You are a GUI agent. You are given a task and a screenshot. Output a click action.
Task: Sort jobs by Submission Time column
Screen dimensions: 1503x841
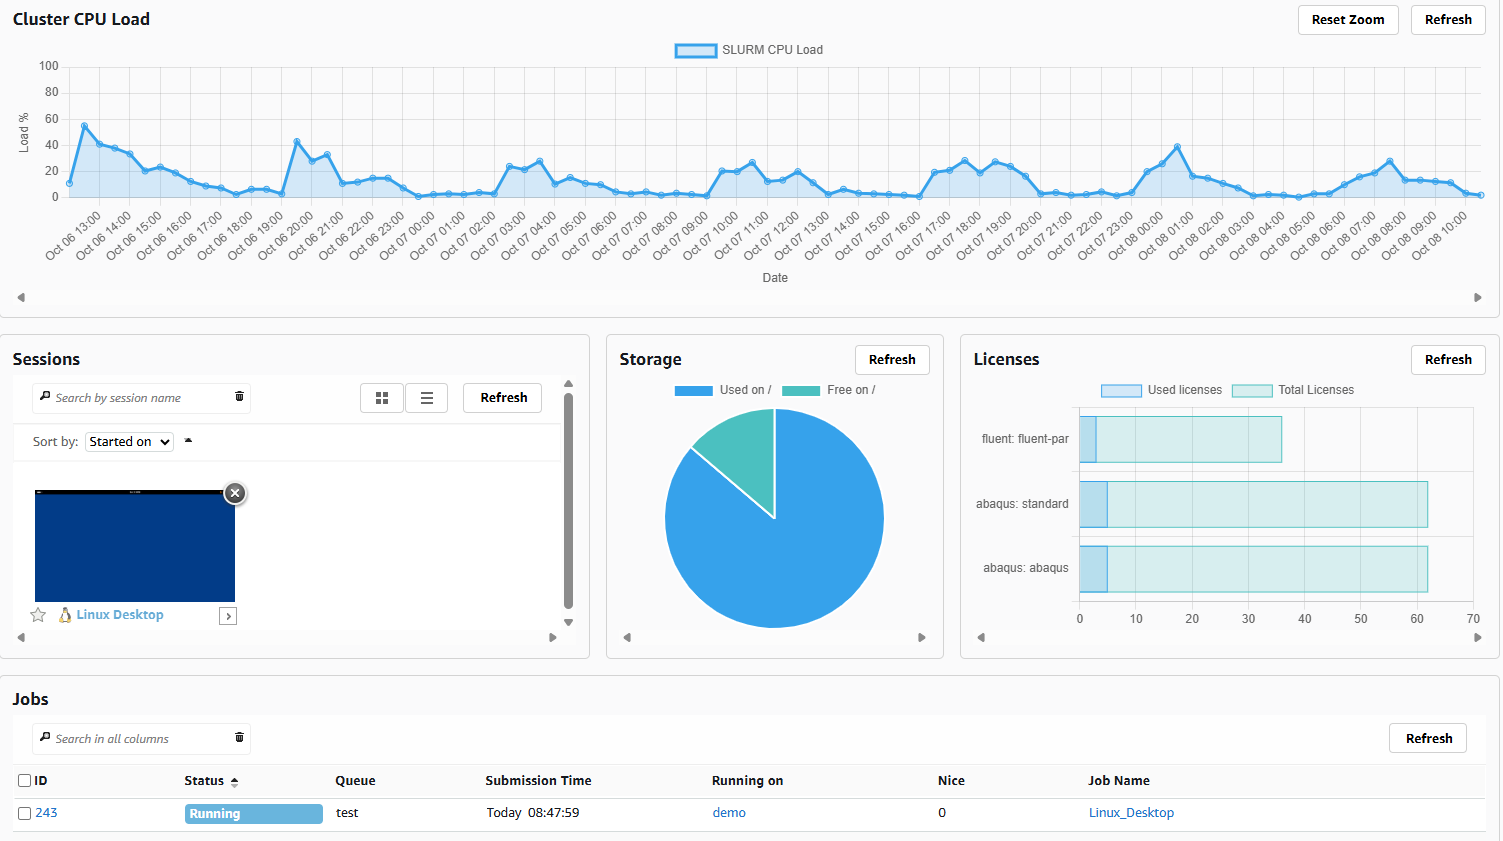coord(538,781)
